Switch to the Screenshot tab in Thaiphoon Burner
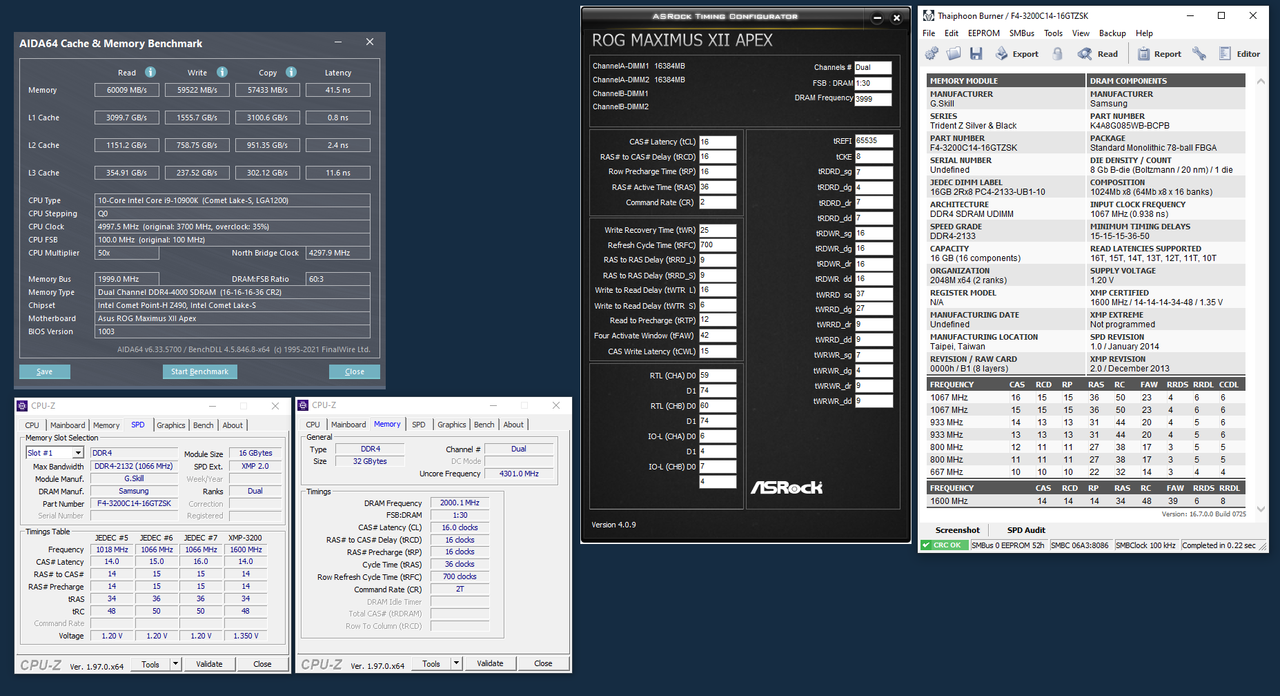The width and height of the screenshot is (1280, 696). (957, 530)
